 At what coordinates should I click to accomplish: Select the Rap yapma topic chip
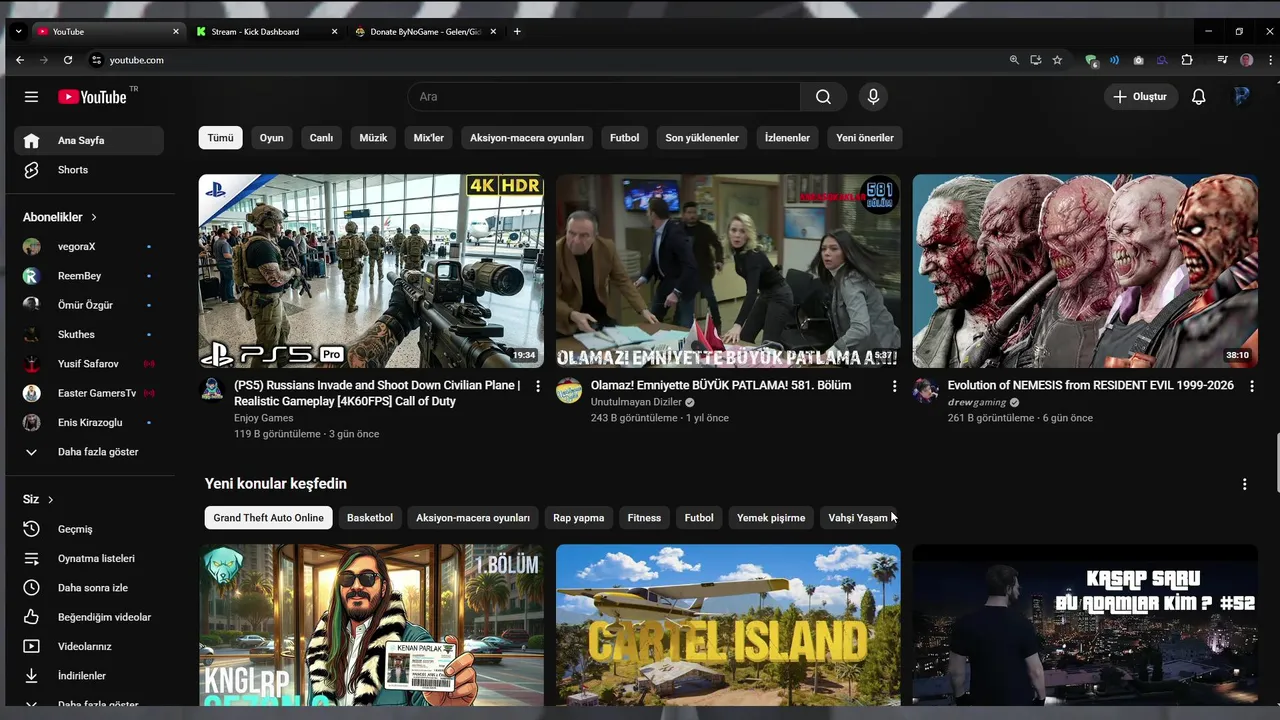[x=579, y=518]
